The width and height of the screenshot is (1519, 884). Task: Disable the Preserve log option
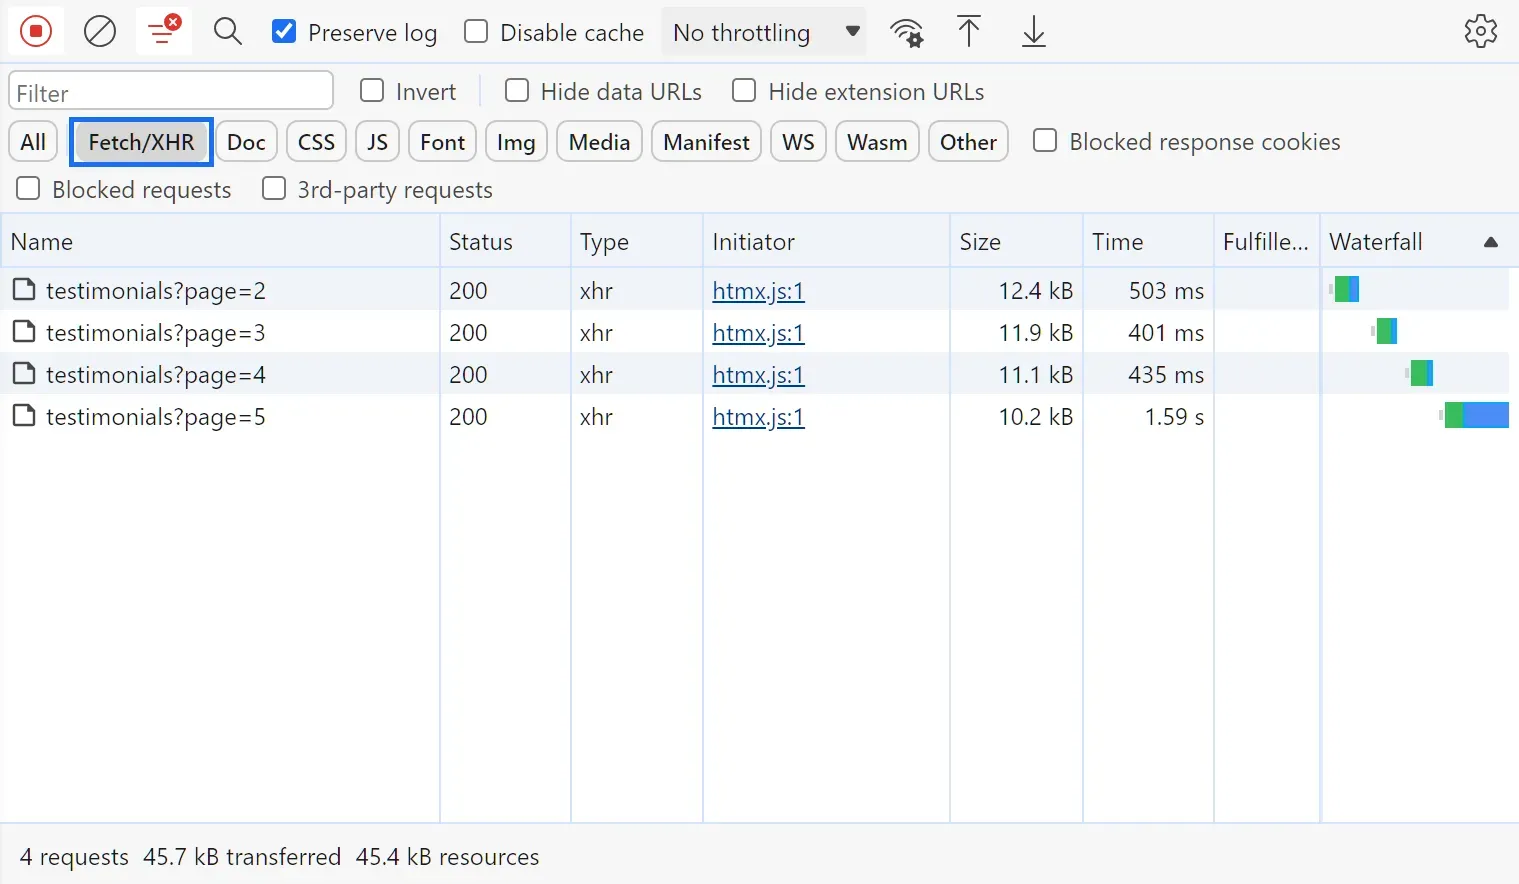pyautogui.click(x=284, y=31)
